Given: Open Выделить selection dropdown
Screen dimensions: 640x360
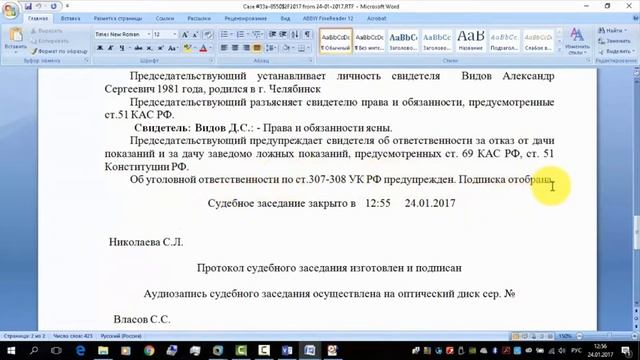Looking at the screenshot, I should 616,51.
